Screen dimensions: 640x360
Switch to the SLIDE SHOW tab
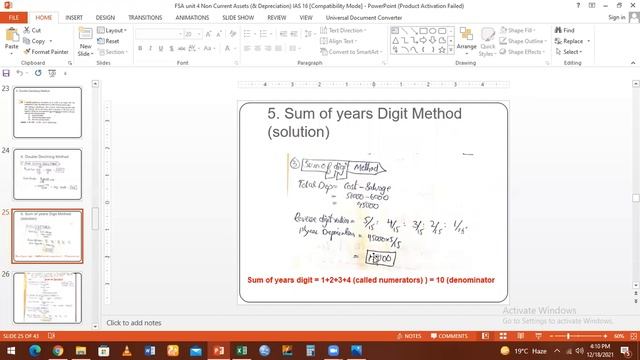238,18
